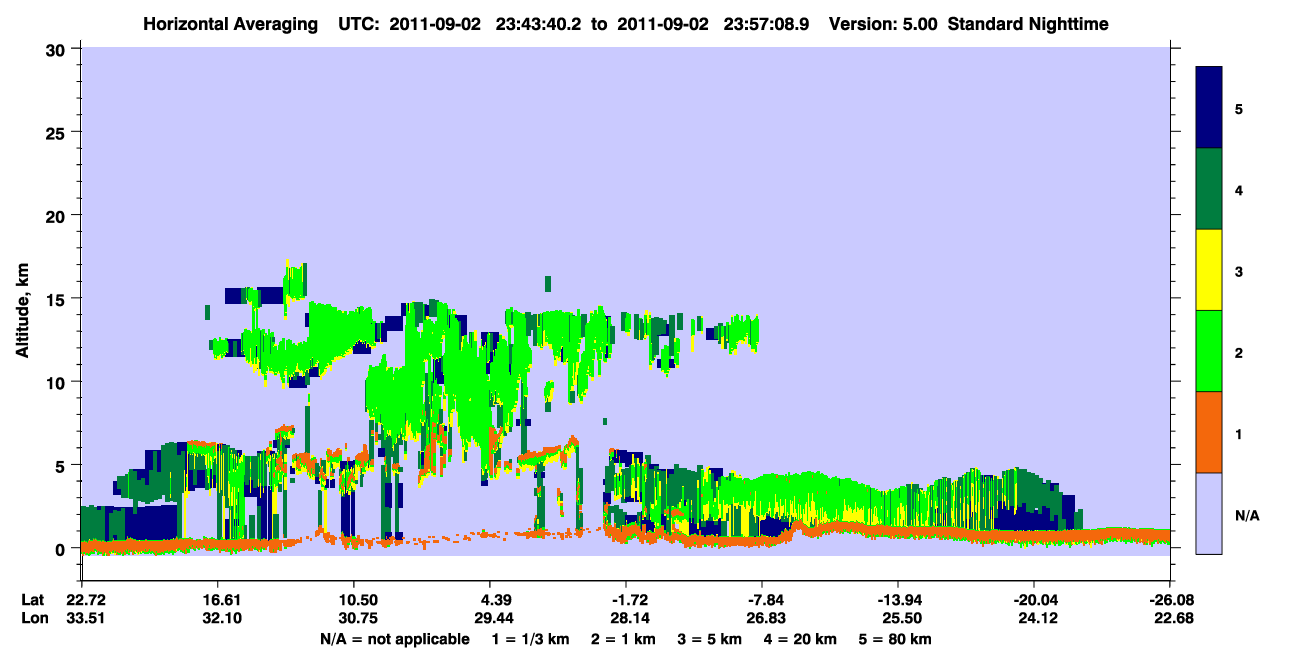Click longitude value 24.12

1033,618
